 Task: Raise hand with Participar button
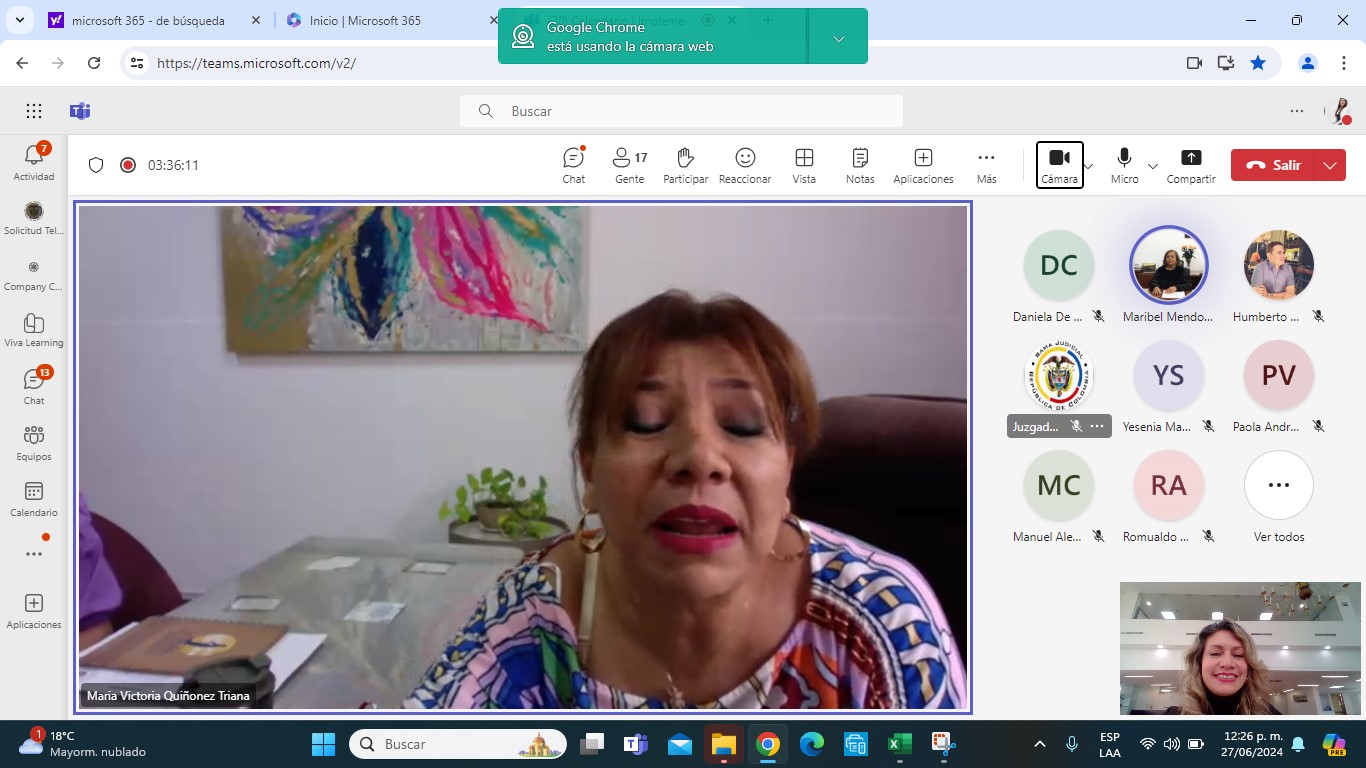(685, 165)
